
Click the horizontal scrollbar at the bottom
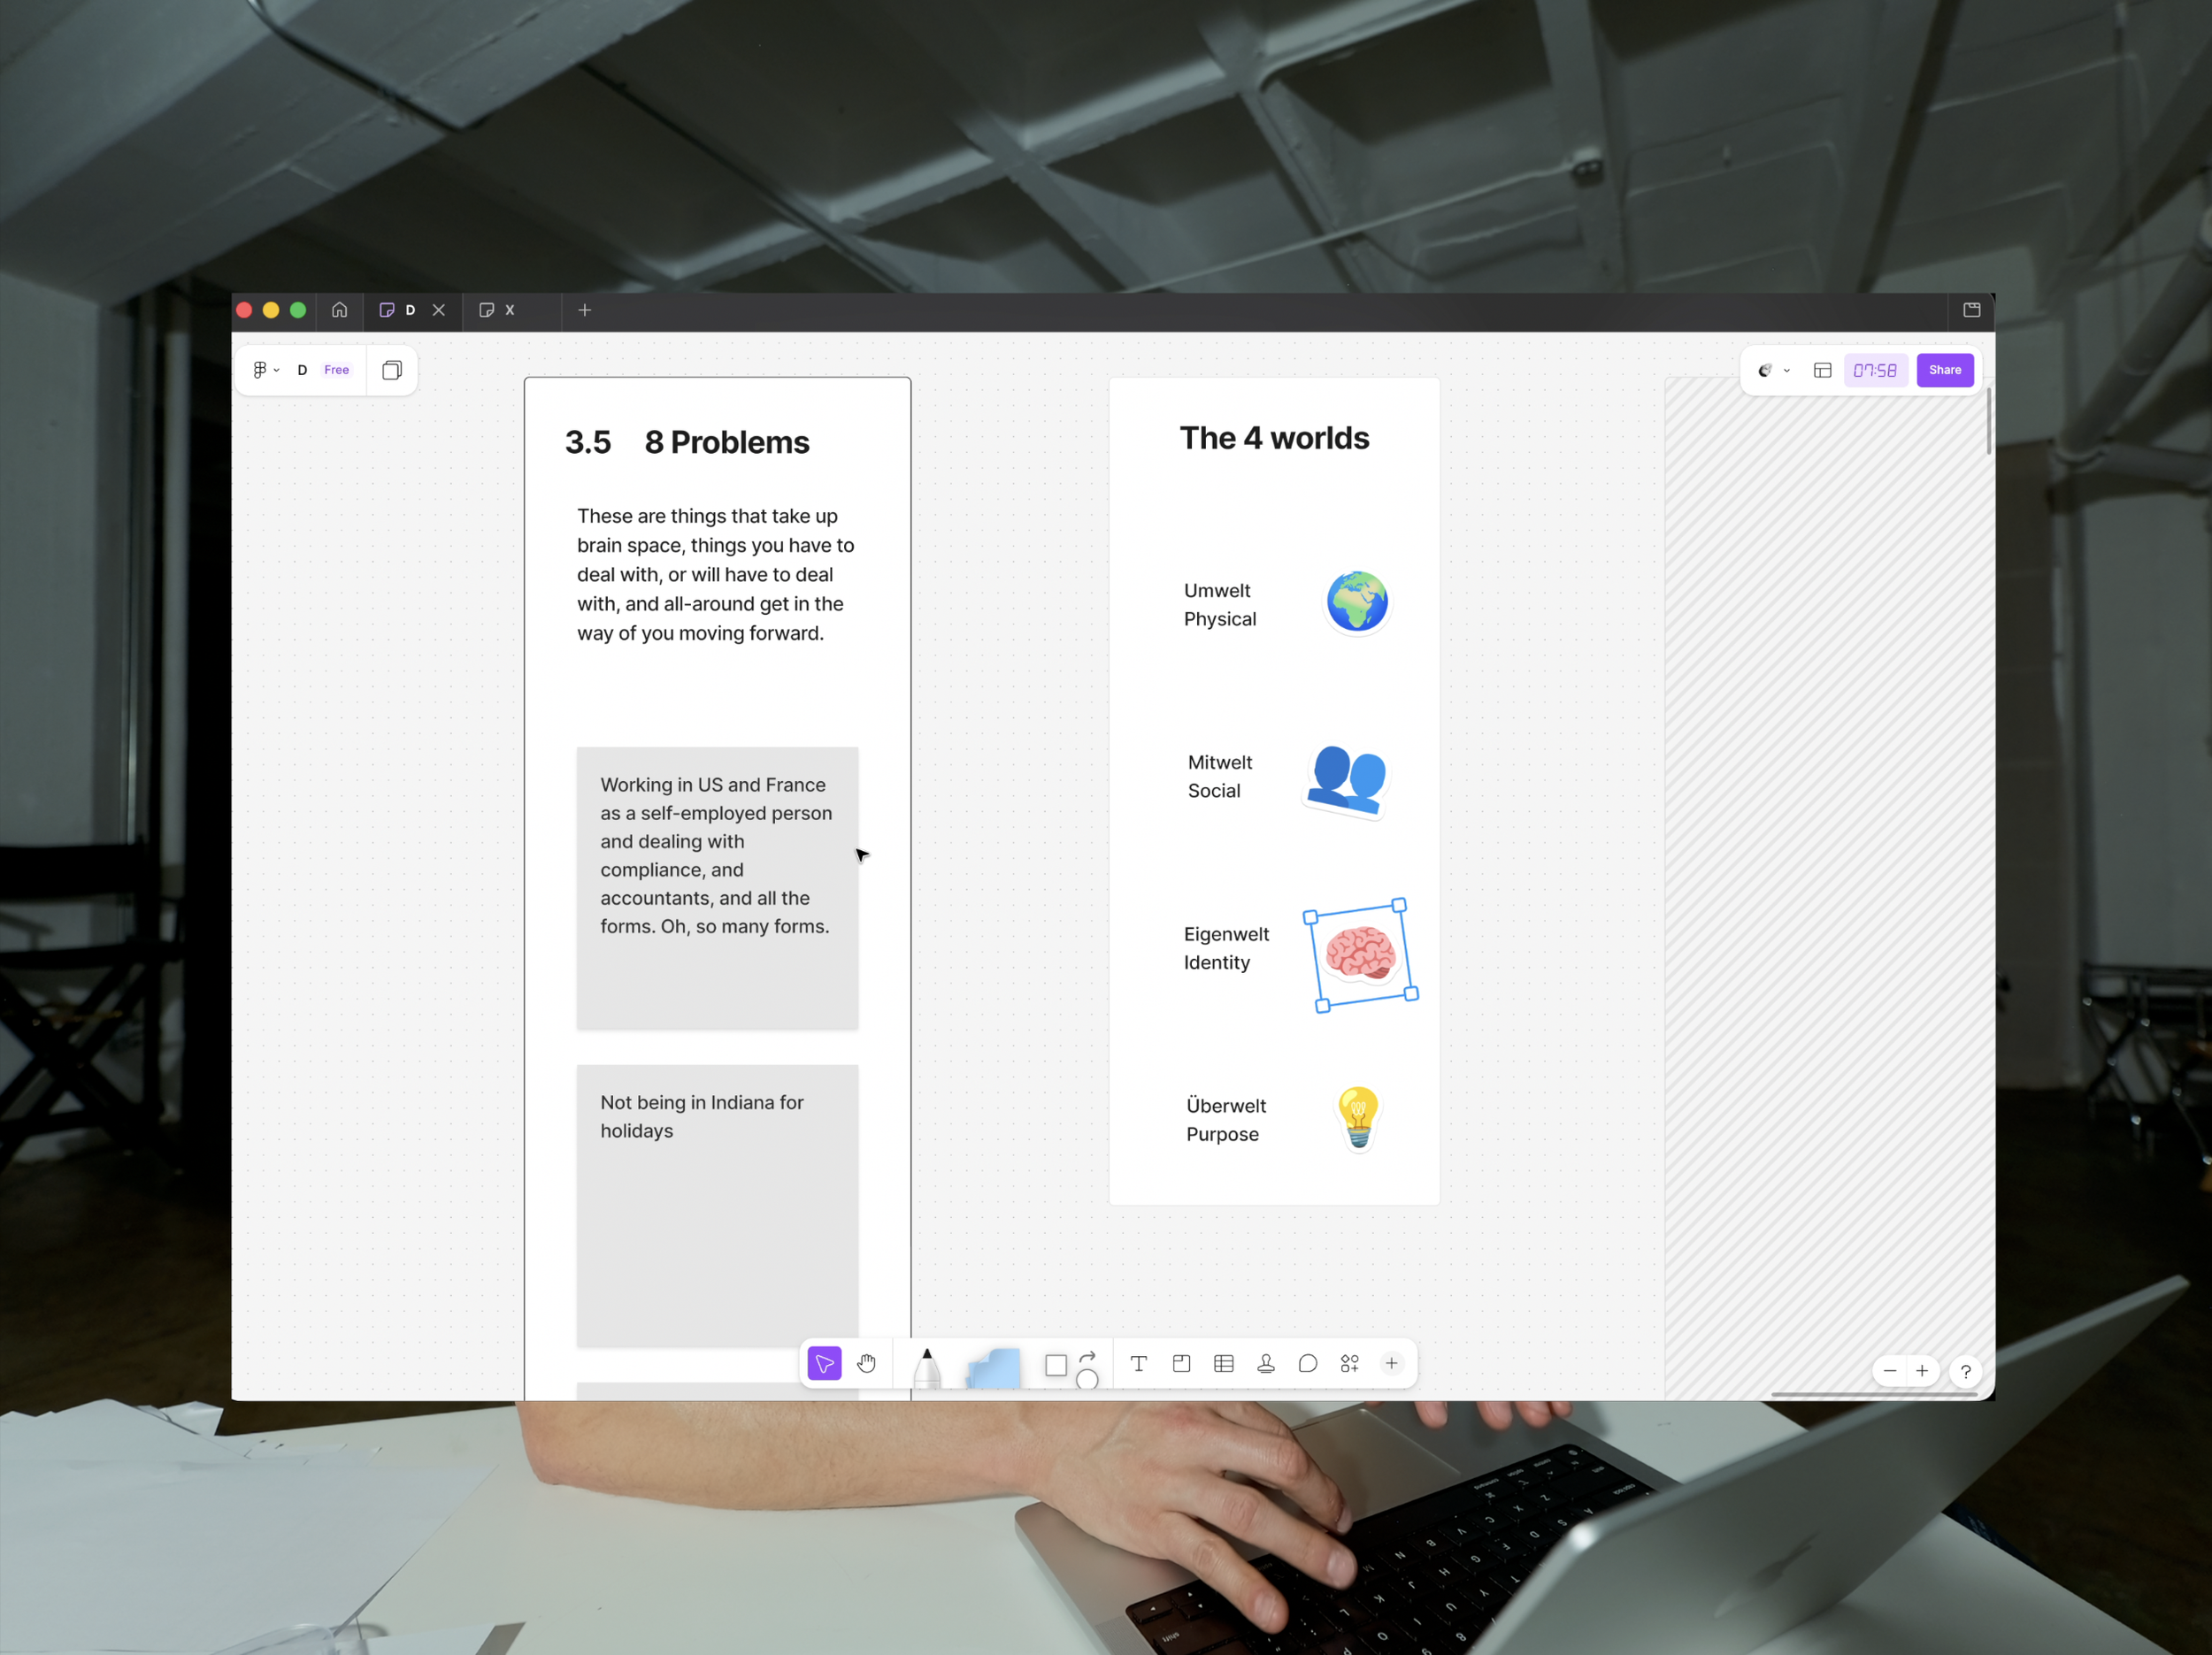(x=1874, y=1394)
